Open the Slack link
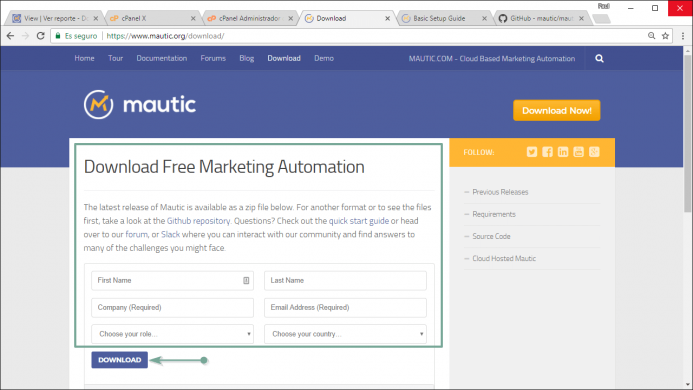 [171, 234]
